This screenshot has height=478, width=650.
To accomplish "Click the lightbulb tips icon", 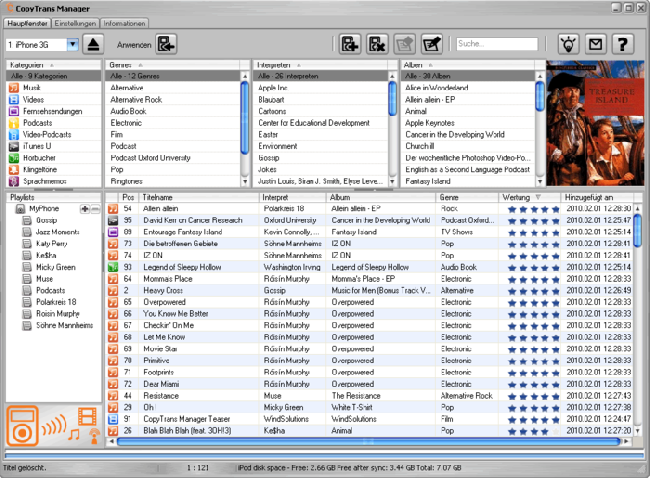I will tap(568, 44).
